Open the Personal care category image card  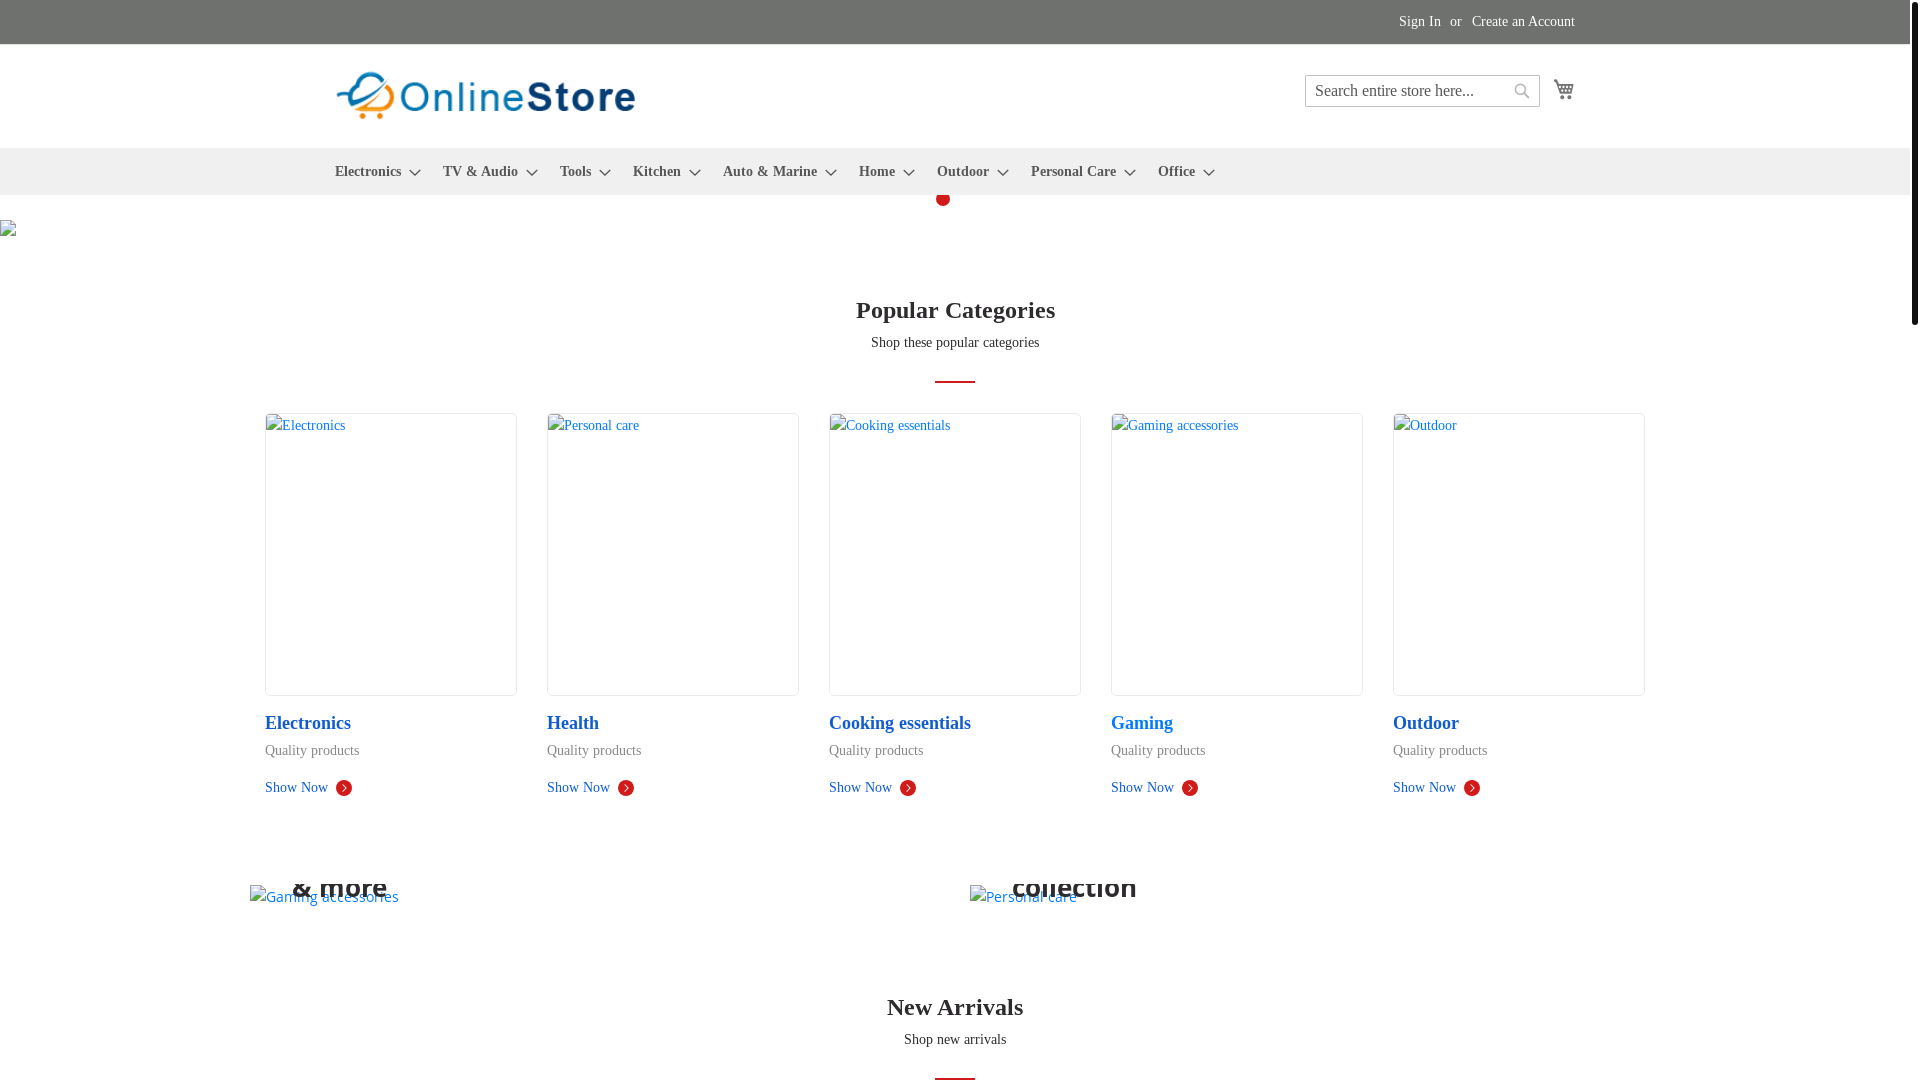[x=673, y=554]
